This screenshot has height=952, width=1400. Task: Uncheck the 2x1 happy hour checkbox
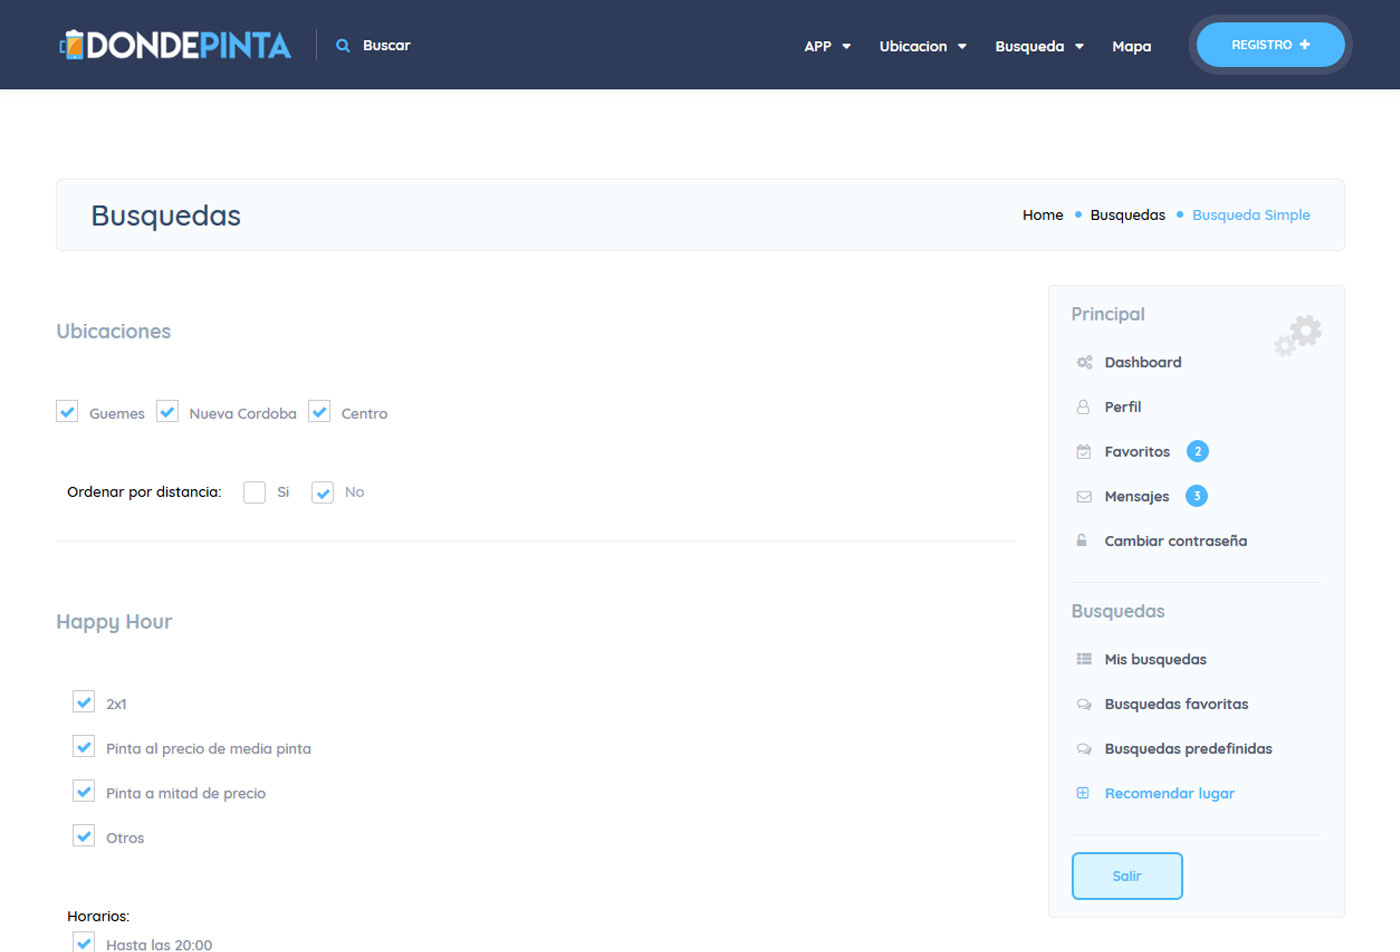tap(84, 702)
